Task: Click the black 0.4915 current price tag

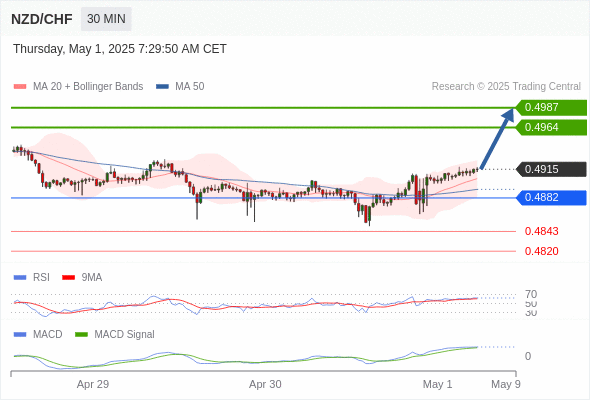Action: (551, 169)
